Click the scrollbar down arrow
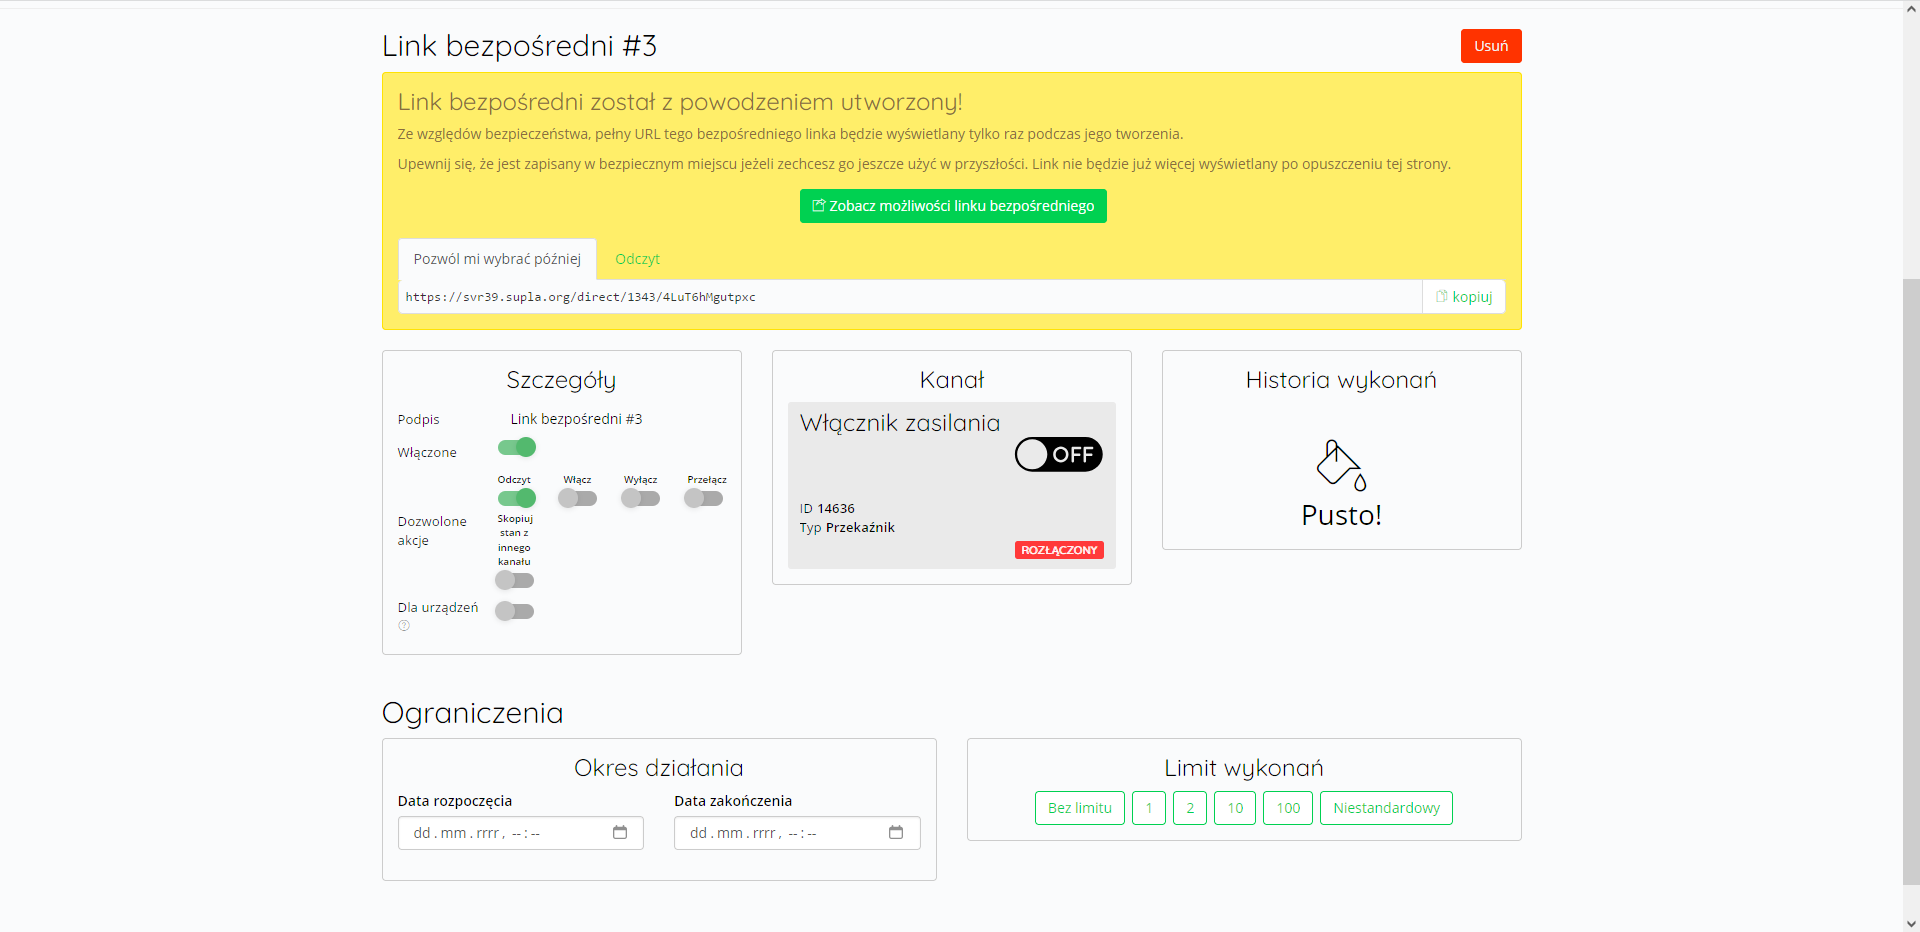The width and height of the screenshot is (1920, 932). (x=1911, y=924)
